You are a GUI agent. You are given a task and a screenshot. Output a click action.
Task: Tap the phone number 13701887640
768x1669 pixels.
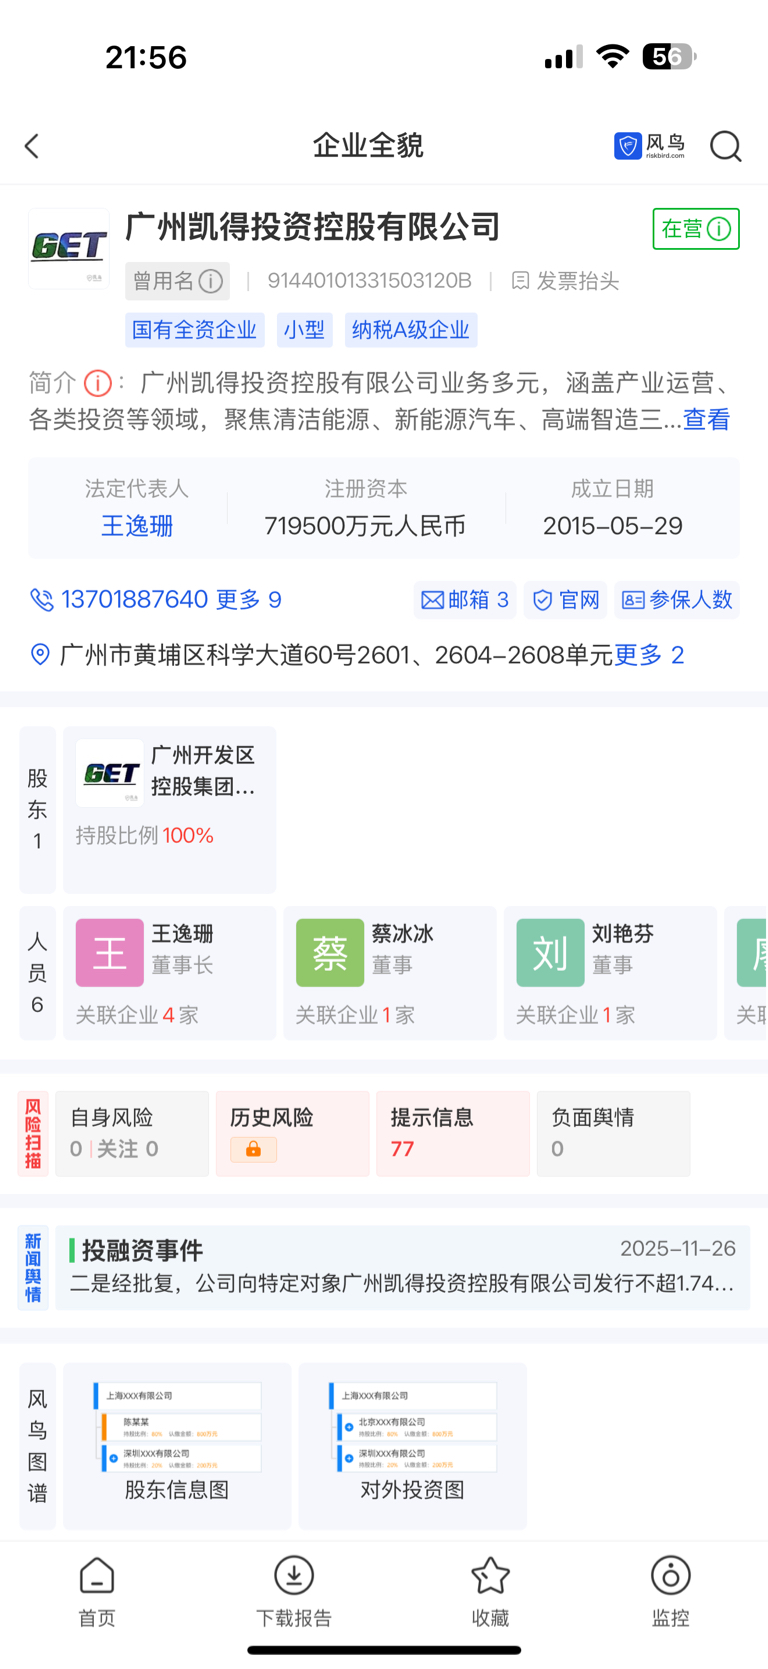[x=134, y=599]
